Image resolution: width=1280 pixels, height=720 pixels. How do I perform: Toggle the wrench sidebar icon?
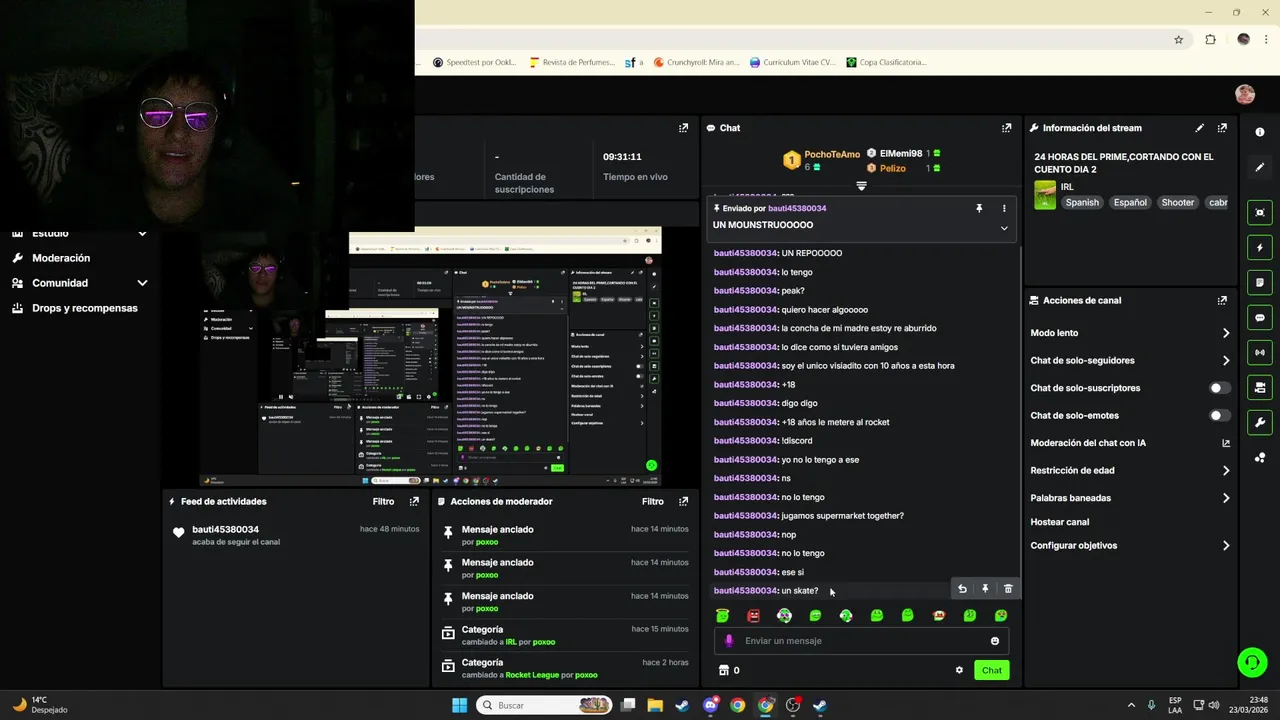(x=1260, y=422)
